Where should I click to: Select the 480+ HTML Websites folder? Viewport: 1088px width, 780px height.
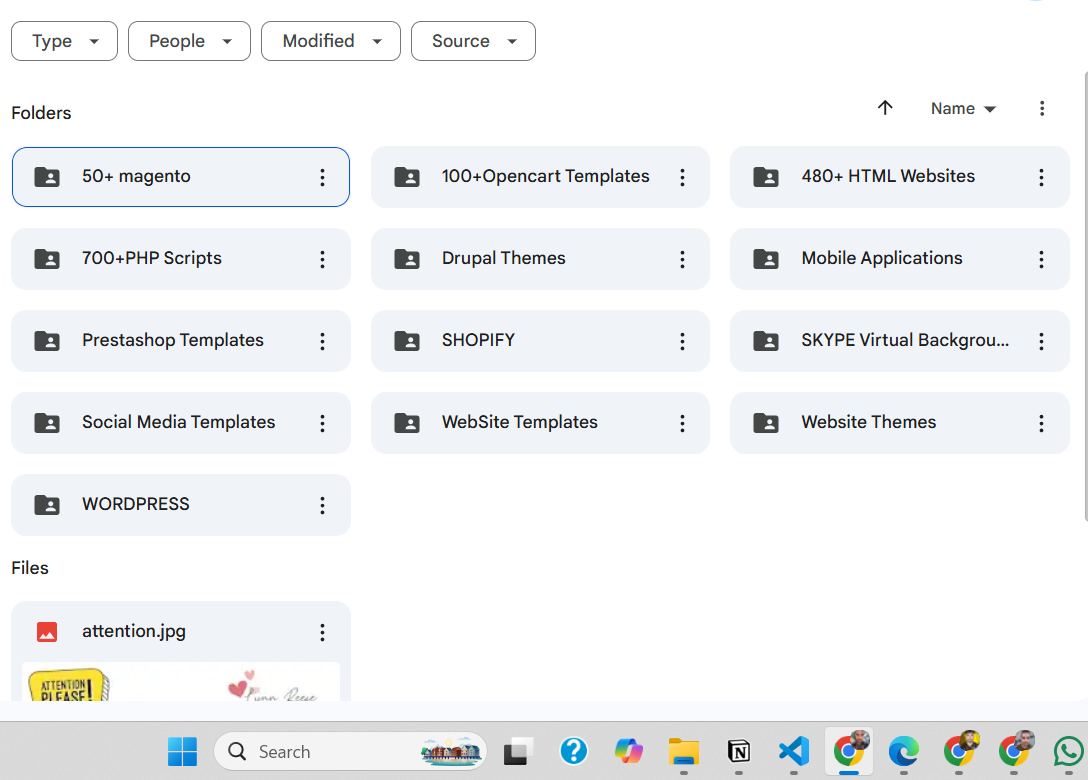pyautogui.click(x=899, y=177)
